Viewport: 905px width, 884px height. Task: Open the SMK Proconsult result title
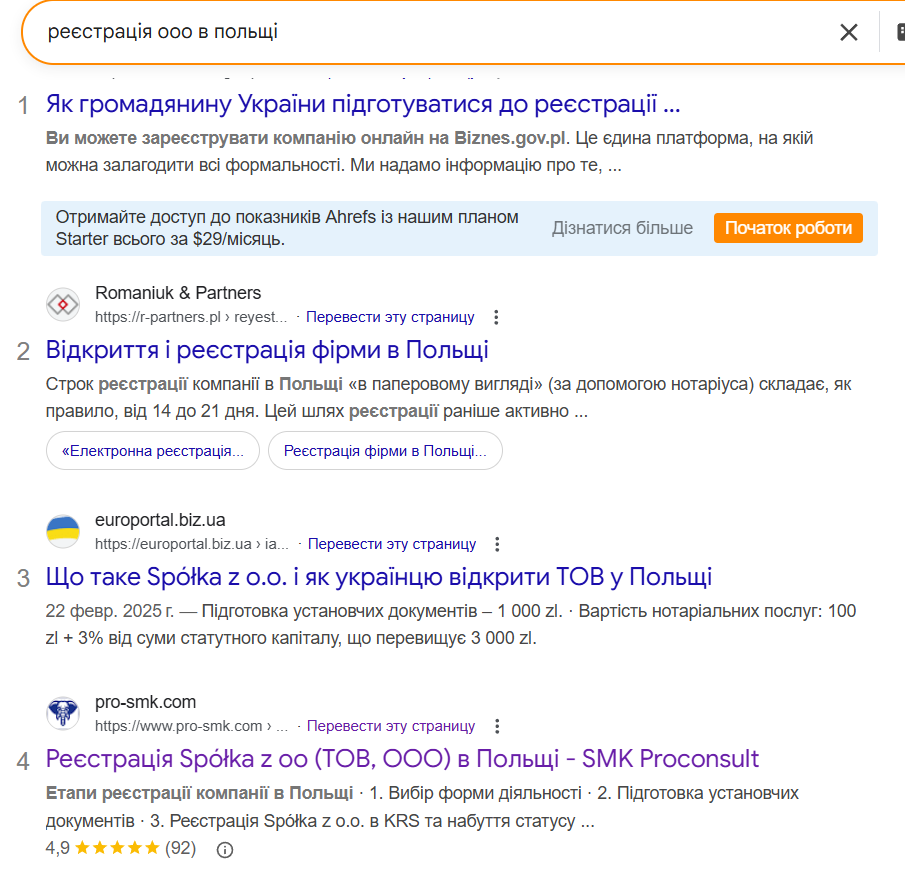coord(402,759)
